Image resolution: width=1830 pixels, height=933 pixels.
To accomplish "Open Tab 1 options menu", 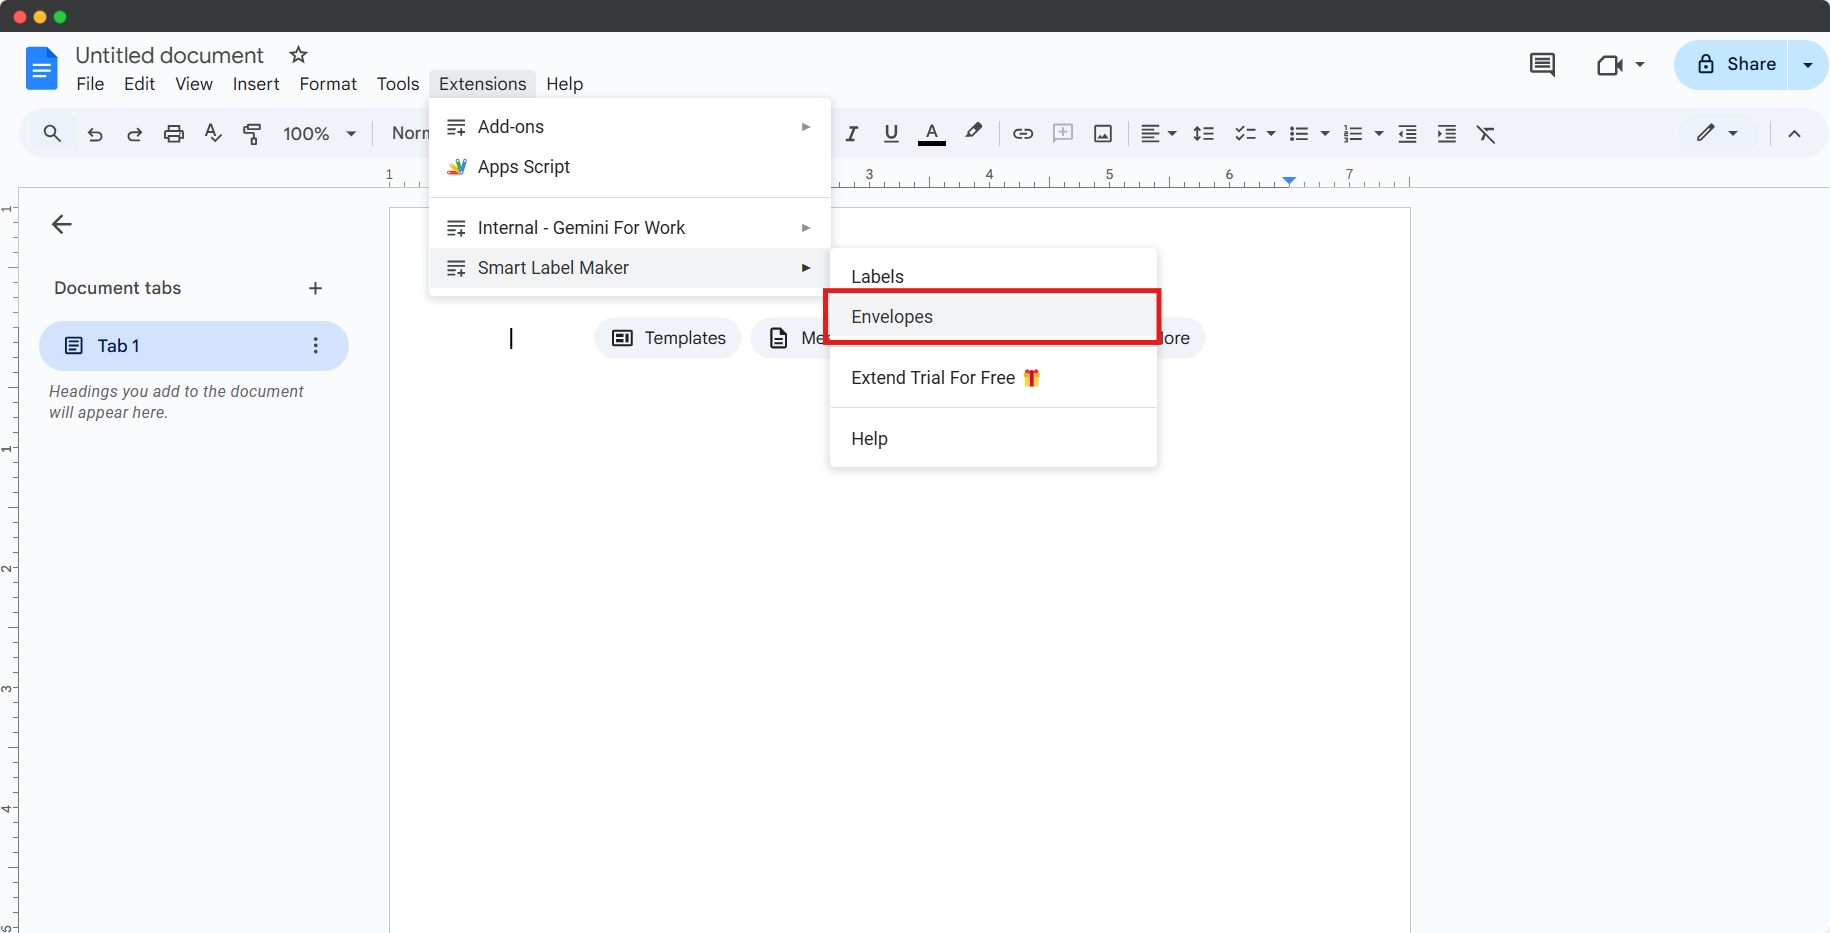I will pos(316,346).
